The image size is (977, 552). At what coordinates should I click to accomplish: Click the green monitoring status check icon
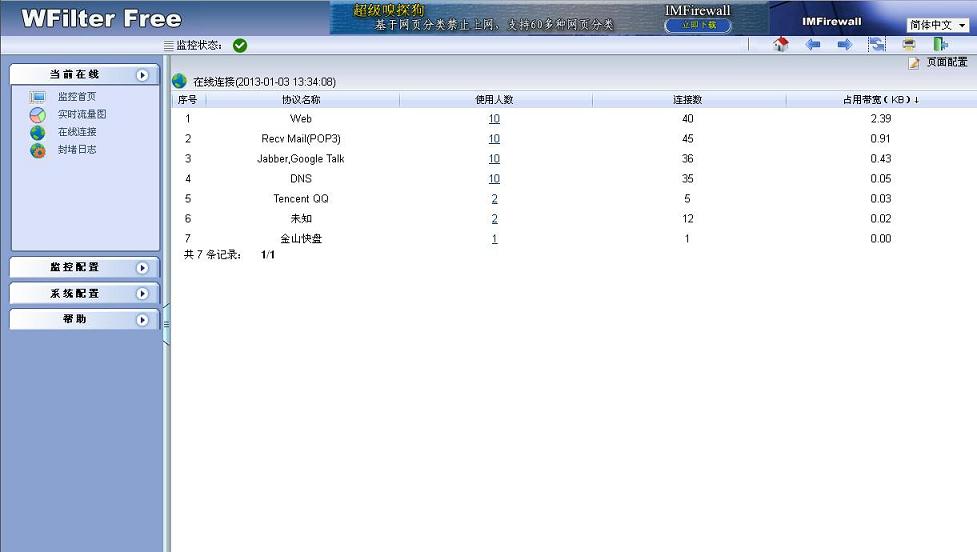(240, 45)
